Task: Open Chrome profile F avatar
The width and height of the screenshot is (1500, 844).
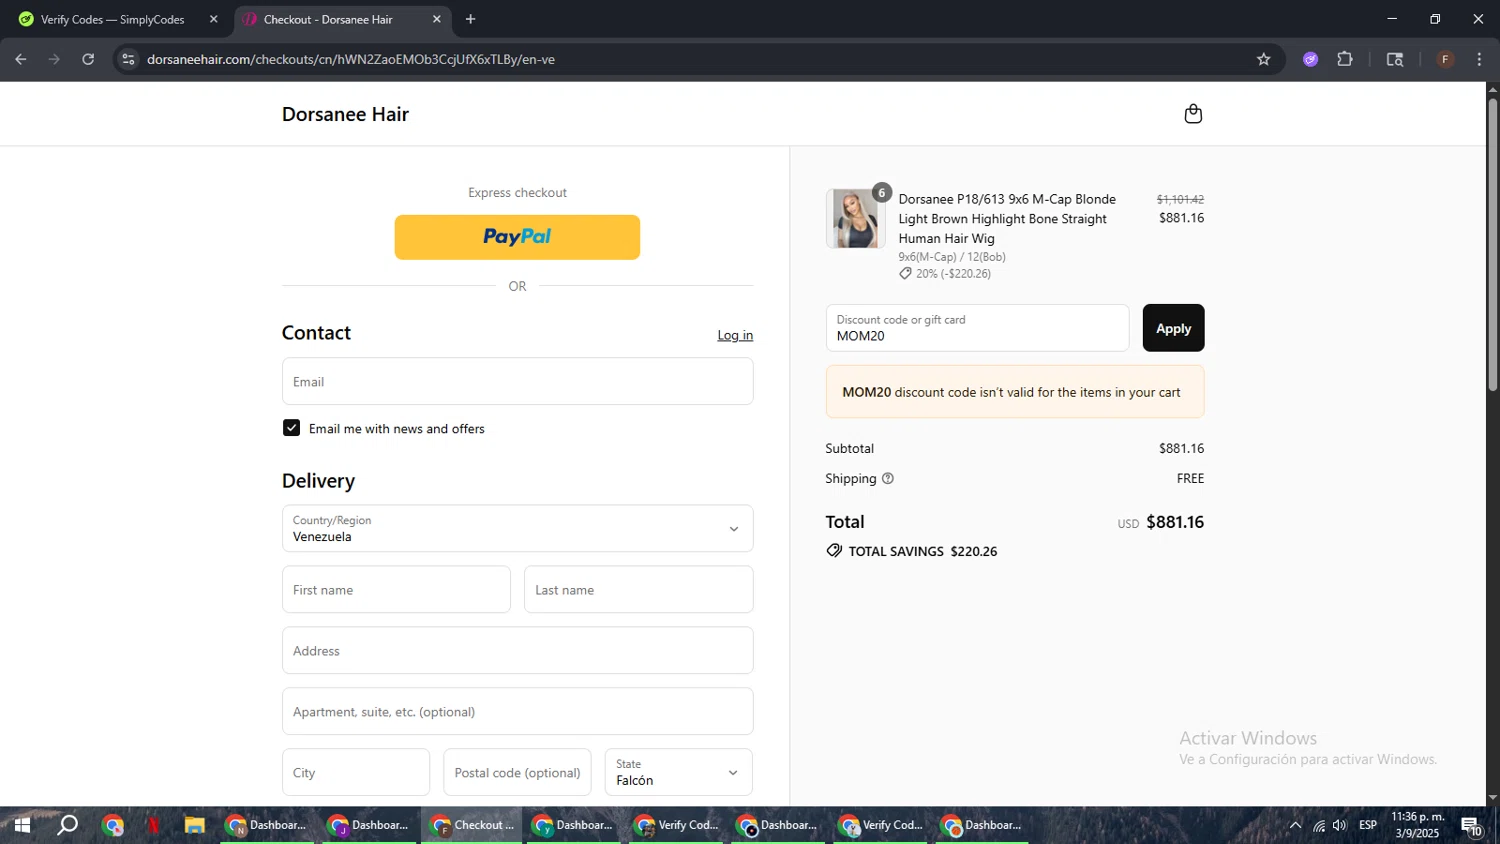Action: point(1445,59)
